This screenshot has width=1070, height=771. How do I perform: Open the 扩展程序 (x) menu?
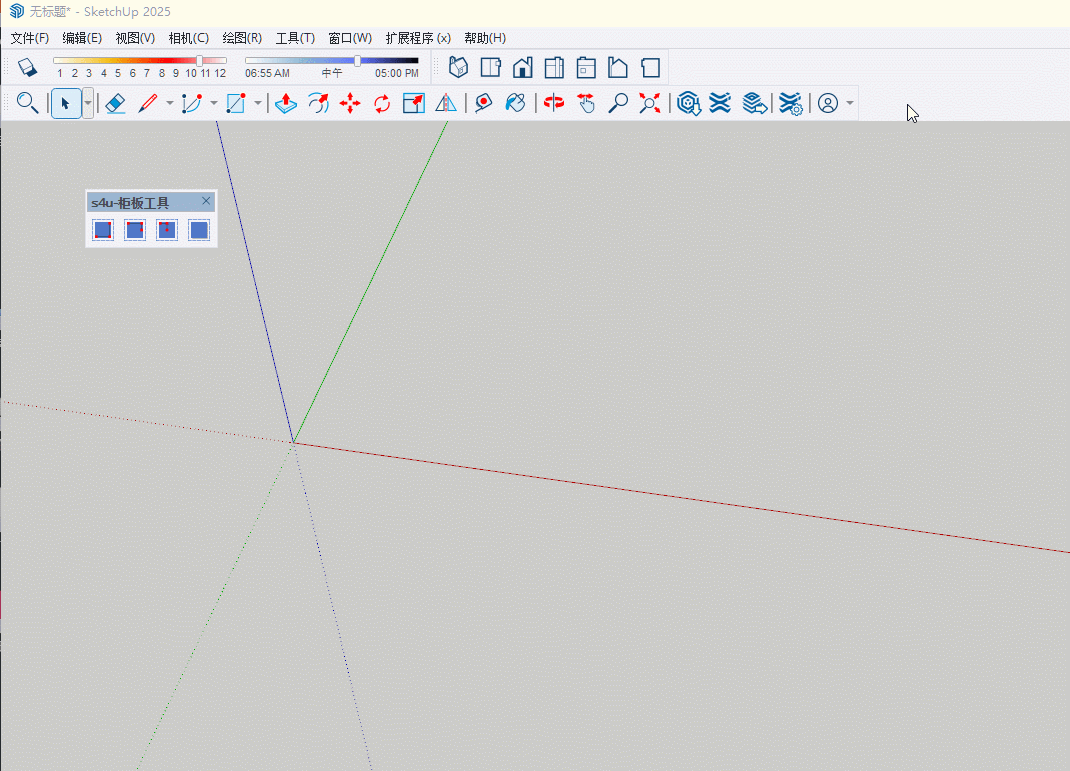pyautogui.click(x=417, y=38)
